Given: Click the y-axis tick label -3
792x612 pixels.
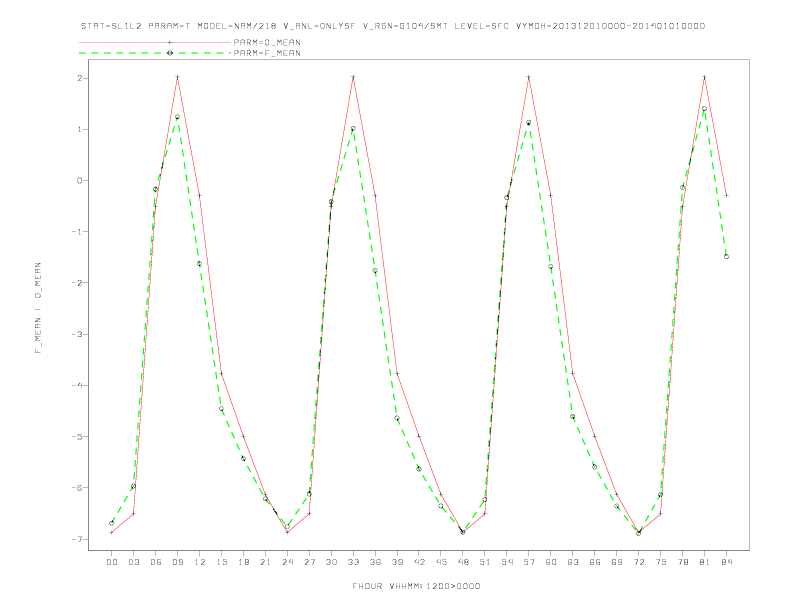Looking at the screenshot, I should pos(78,334).
